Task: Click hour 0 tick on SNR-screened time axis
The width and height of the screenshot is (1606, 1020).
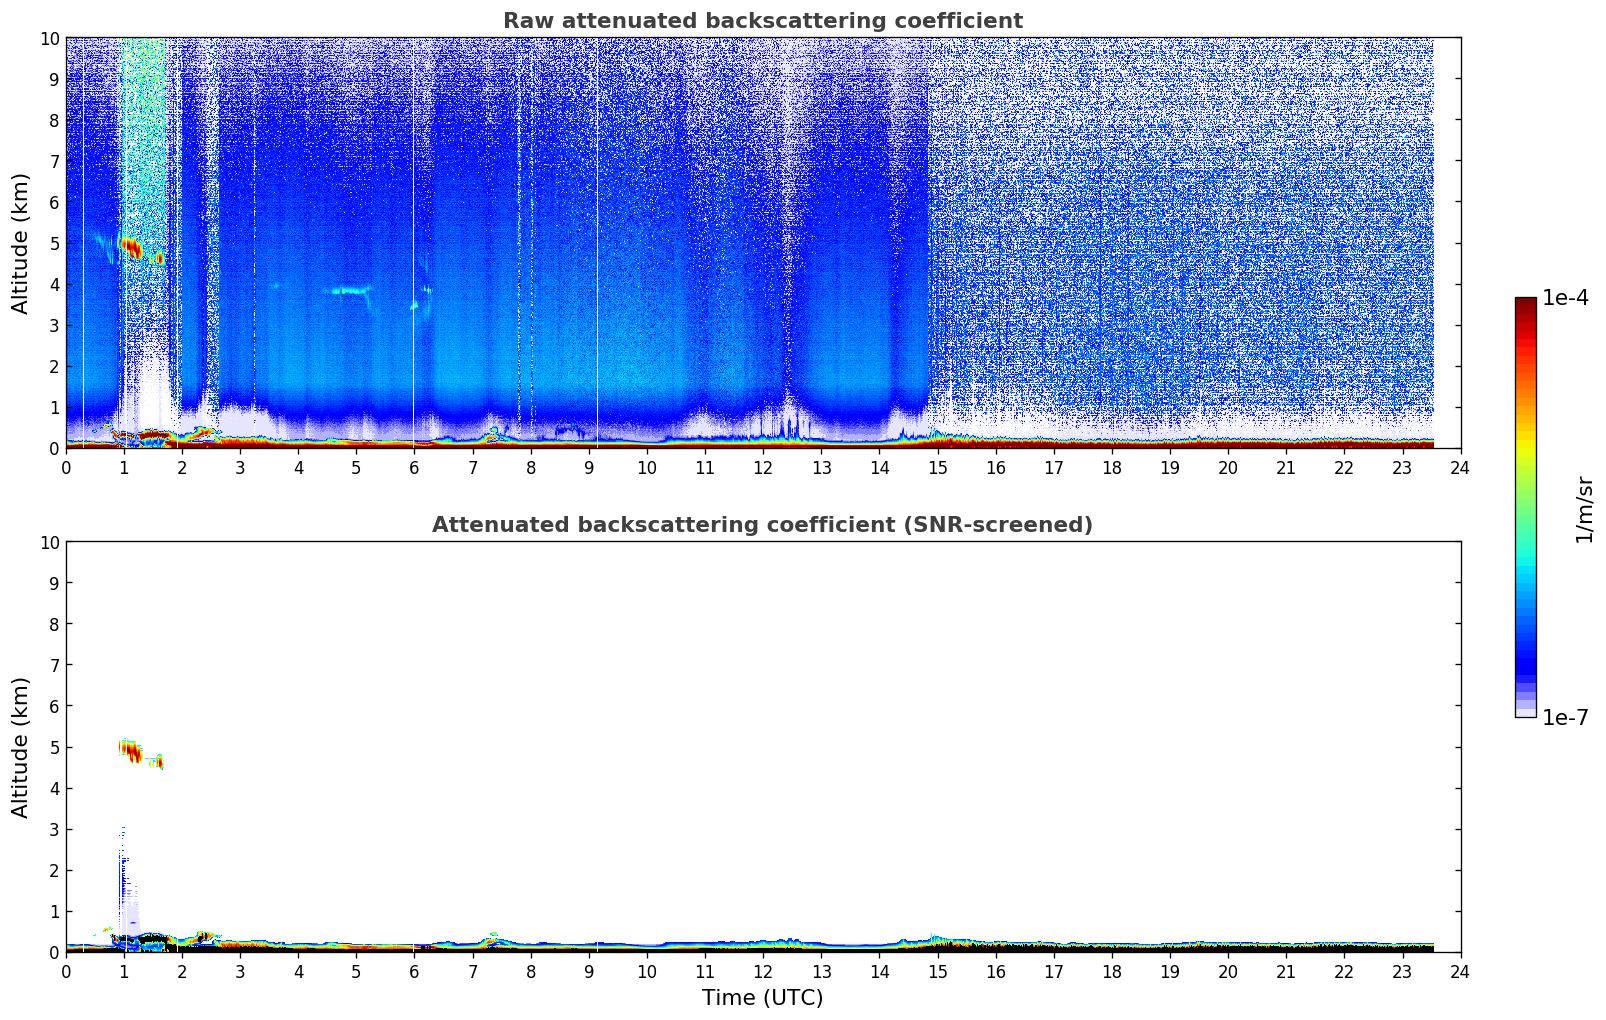Action: pyautogui.click(x=67, y=971)
